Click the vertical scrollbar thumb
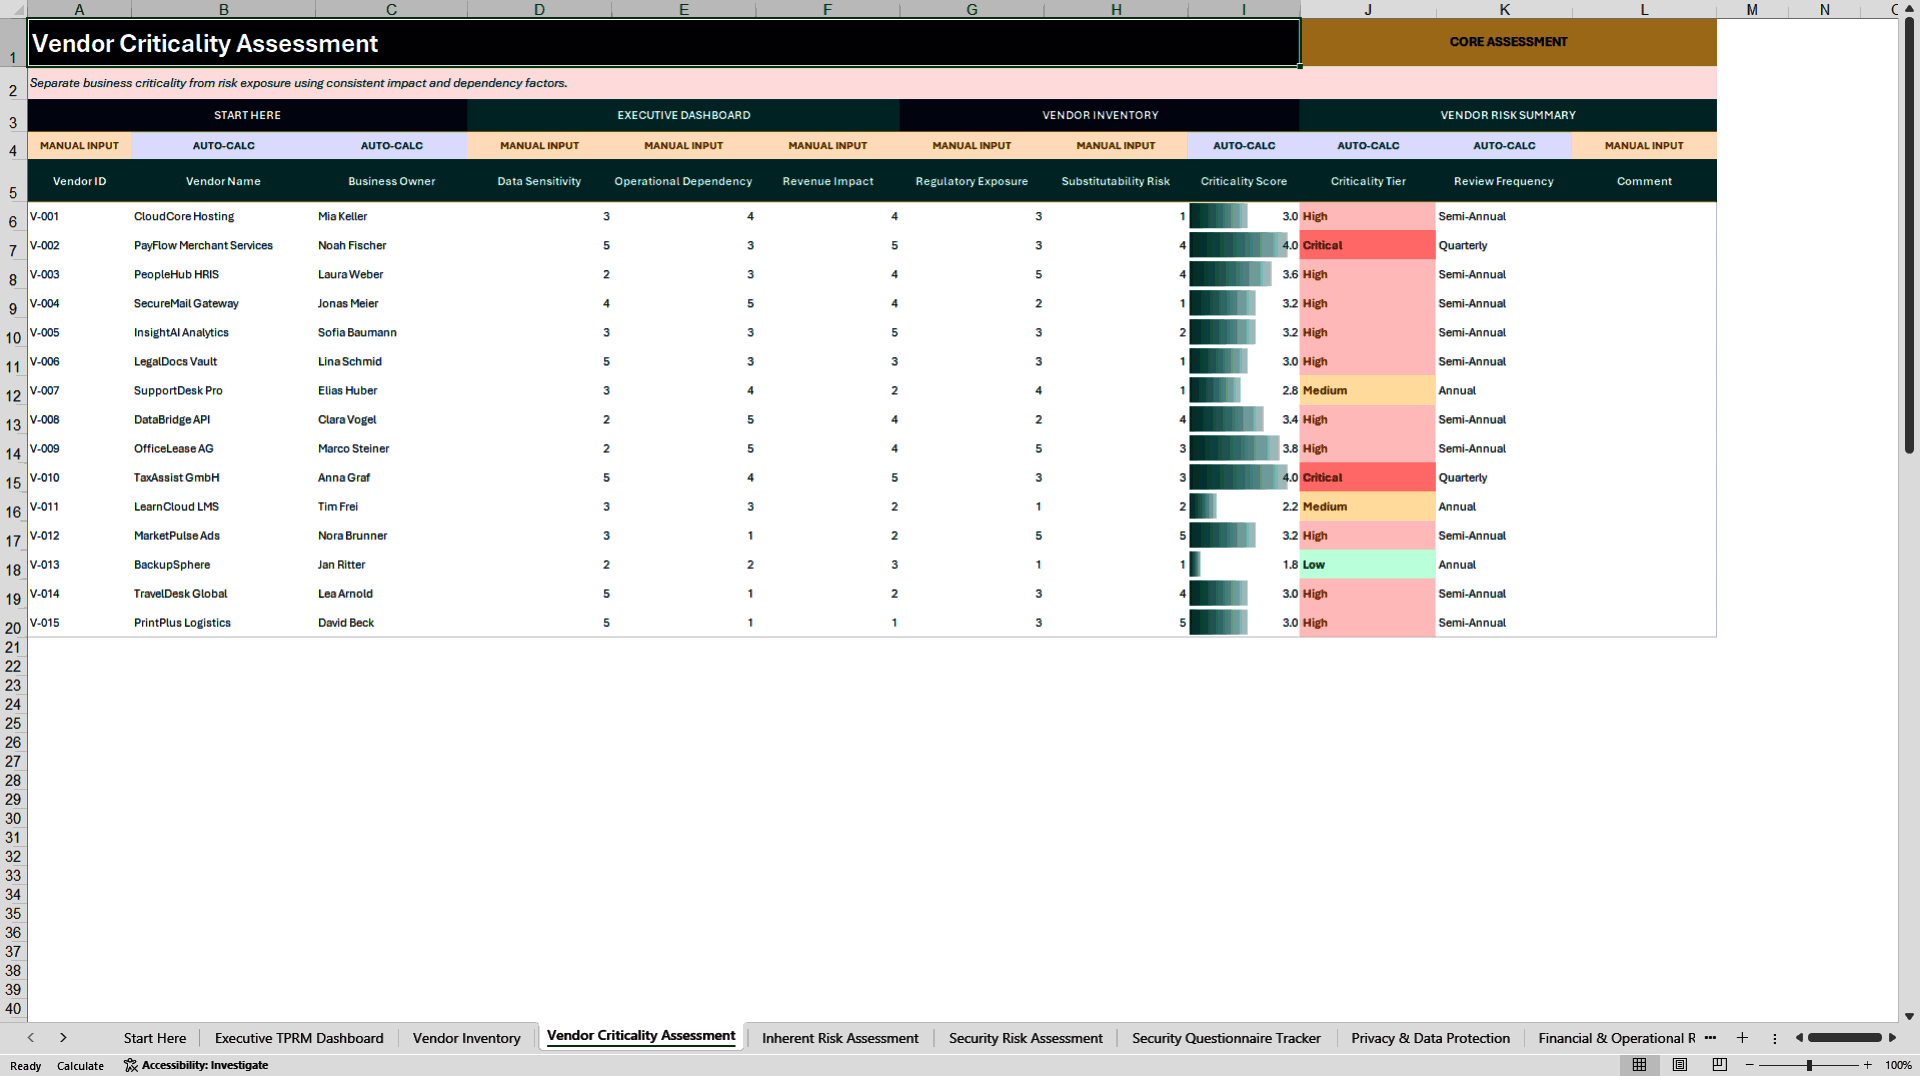Screen dimensions: 1920x1076 pos(1909,236)
